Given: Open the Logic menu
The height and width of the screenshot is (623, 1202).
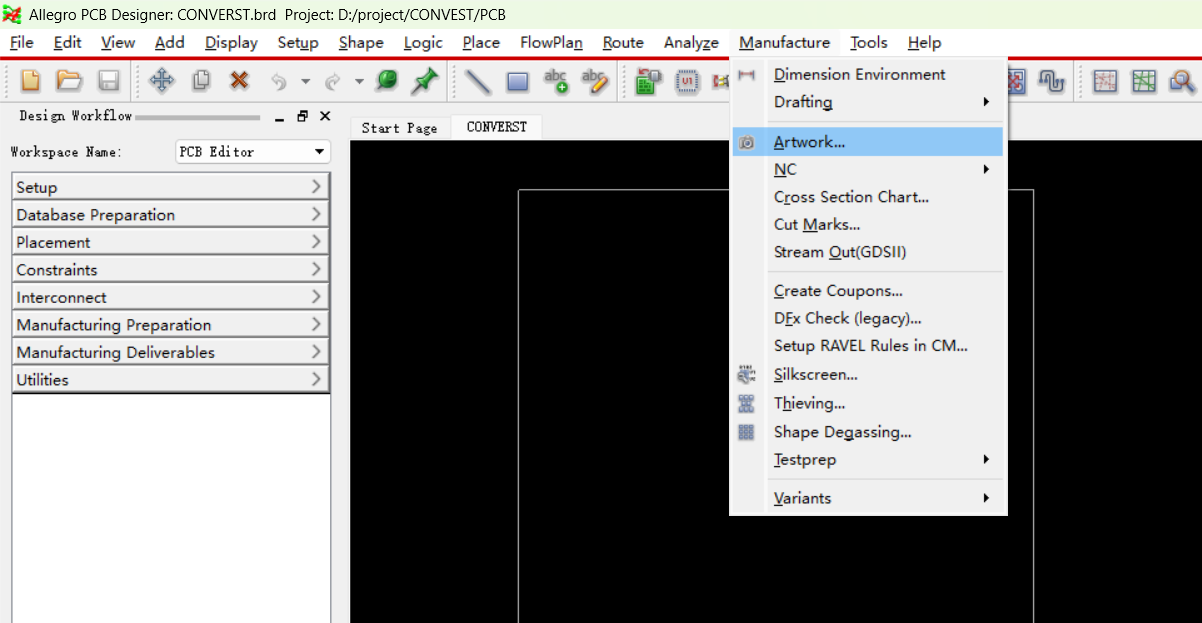Looking at the screenshot, I should [x=423, y=42].
